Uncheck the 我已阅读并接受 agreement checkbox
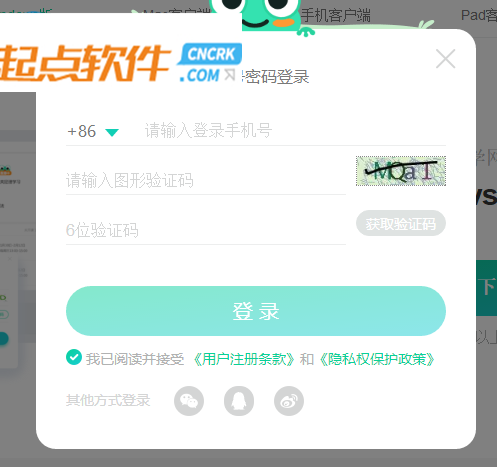 click(74, 357)
